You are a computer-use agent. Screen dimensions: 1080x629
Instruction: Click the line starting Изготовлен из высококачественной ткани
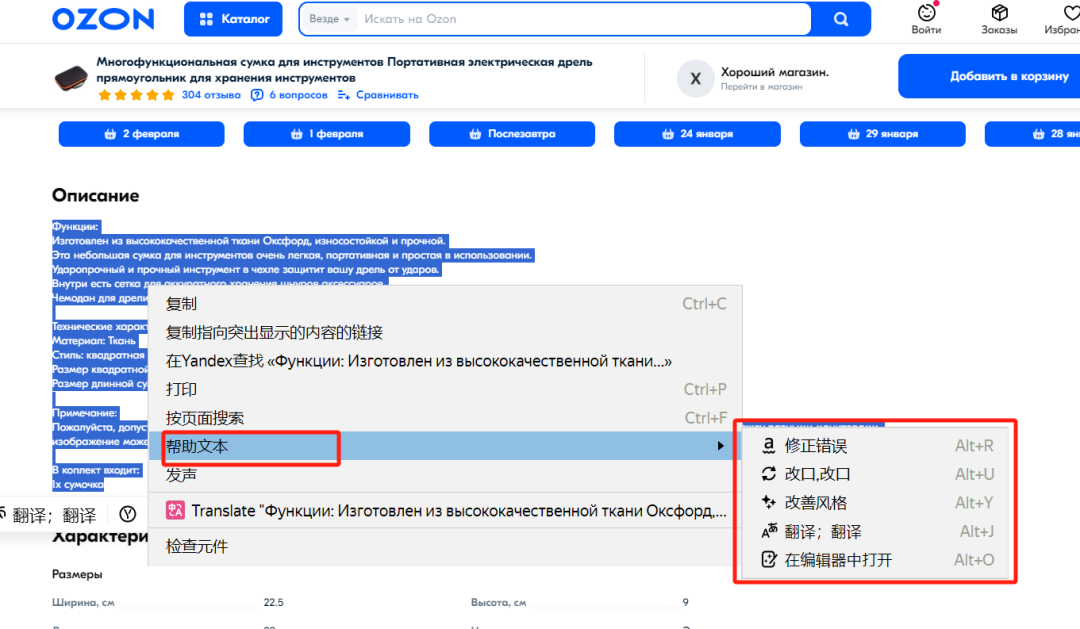tap(249, 240)
